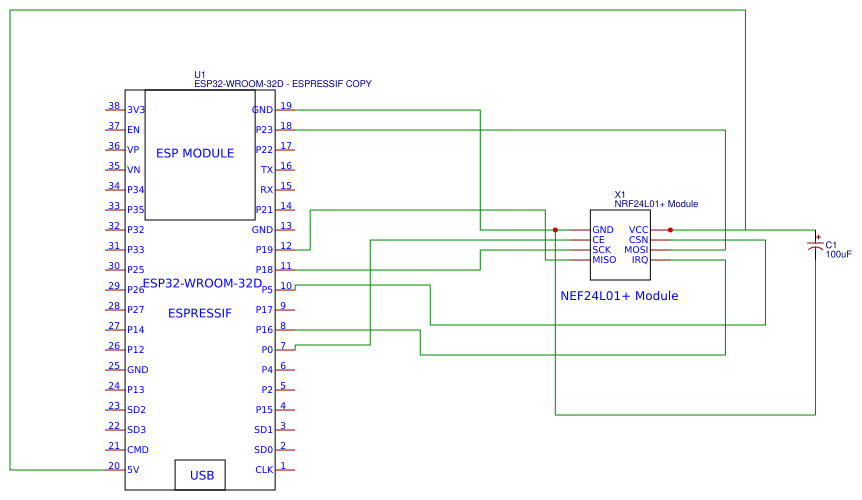Select the GND pin on NRF24L01 module
This screenshot has height=500, width=862.
(x=603, y=230)
